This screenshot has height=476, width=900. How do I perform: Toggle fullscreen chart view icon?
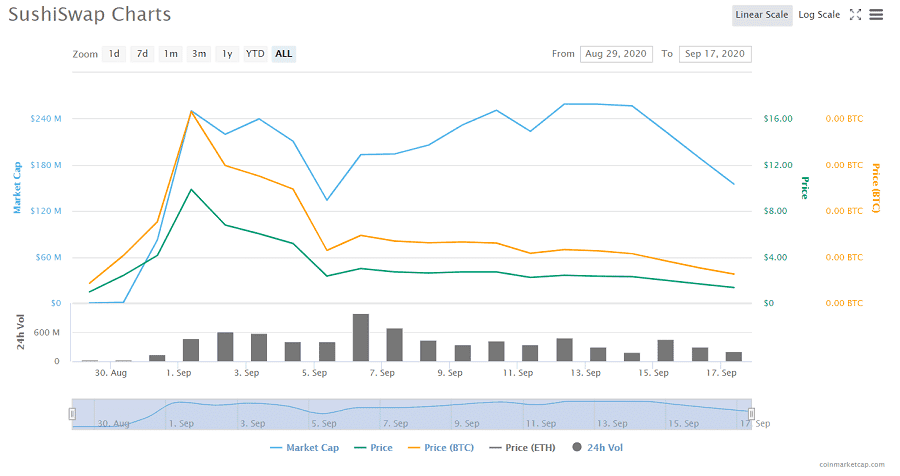pos(855,15)
